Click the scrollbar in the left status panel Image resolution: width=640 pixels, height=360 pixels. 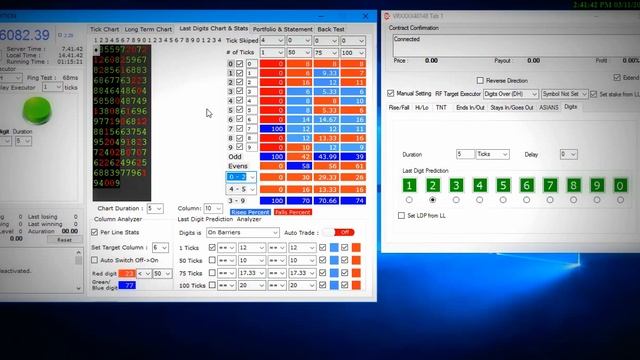point(78,270)
